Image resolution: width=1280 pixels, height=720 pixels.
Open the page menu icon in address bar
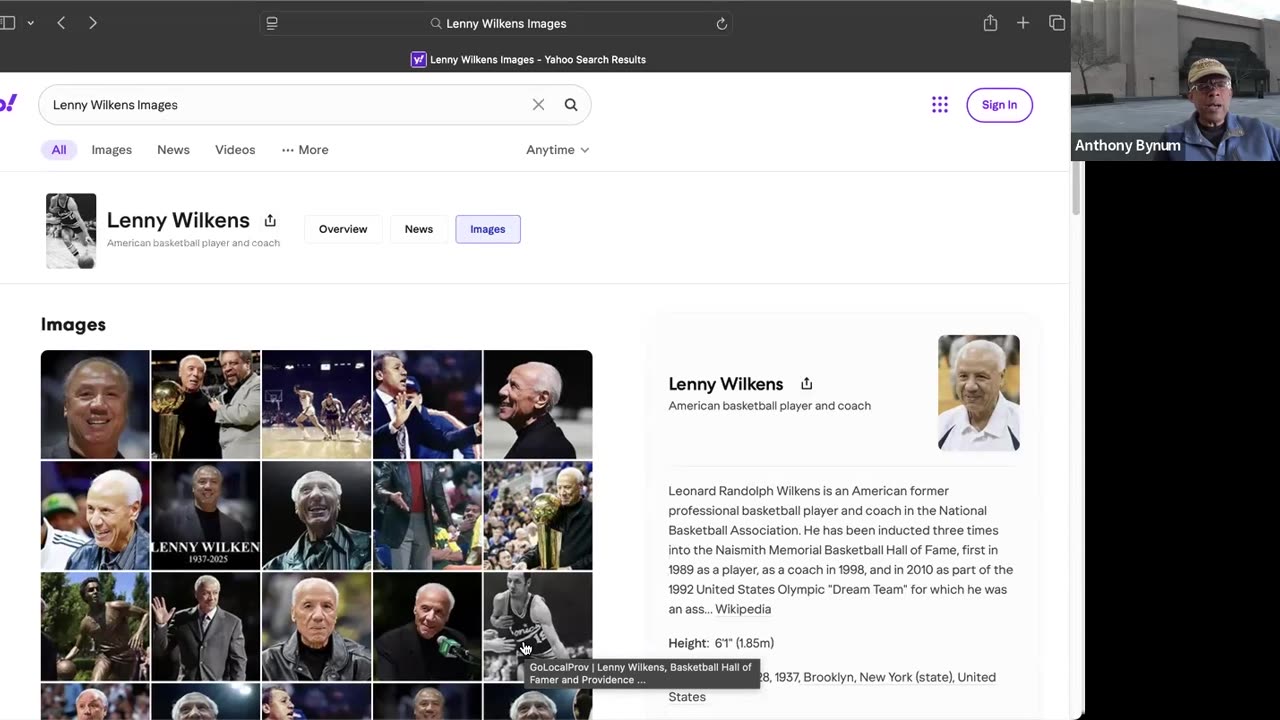coord(272,24)
